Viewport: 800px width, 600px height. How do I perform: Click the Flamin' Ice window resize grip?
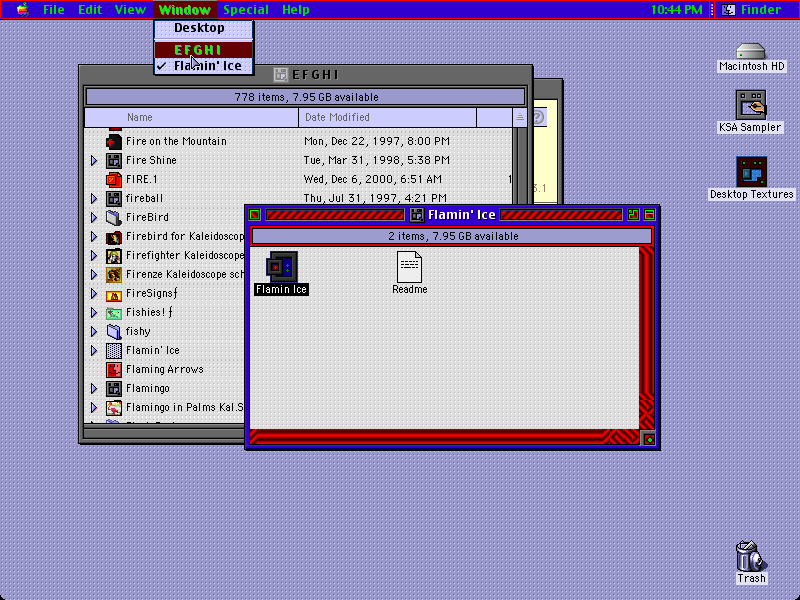coord(649,439)
